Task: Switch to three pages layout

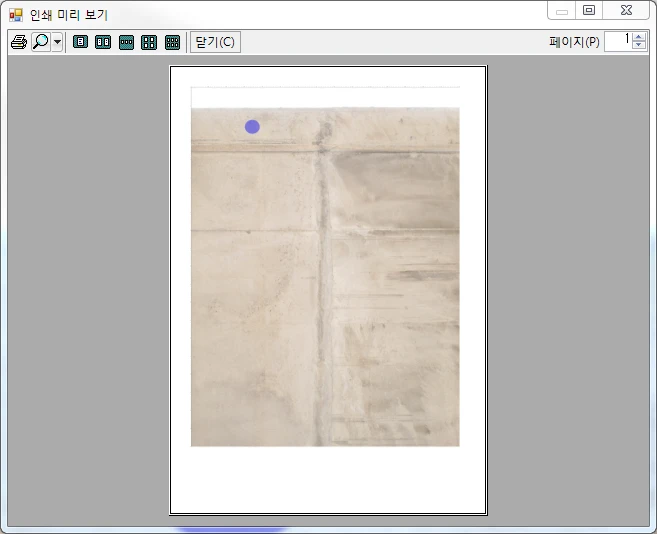Action: (126, 42)
